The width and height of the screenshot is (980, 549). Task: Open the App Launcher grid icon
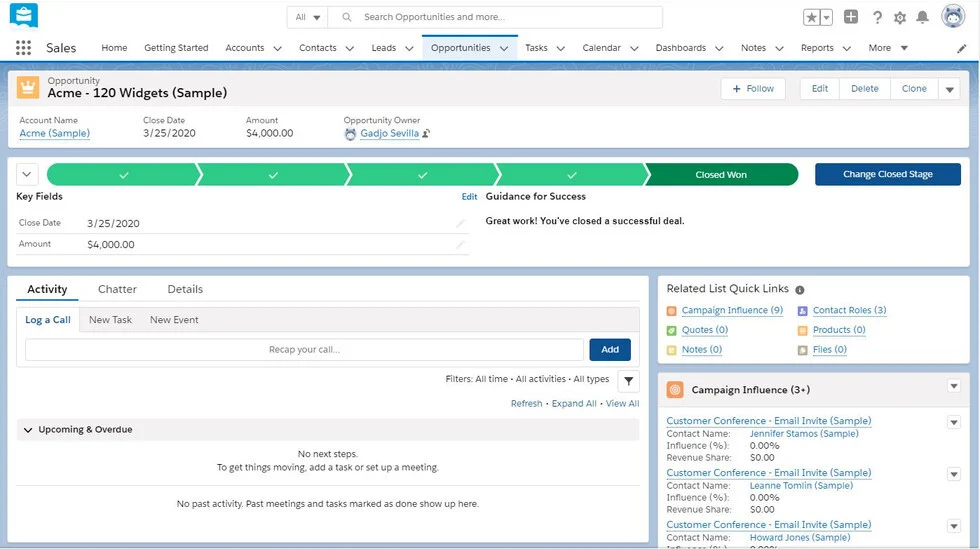click(x=23, y=48)
